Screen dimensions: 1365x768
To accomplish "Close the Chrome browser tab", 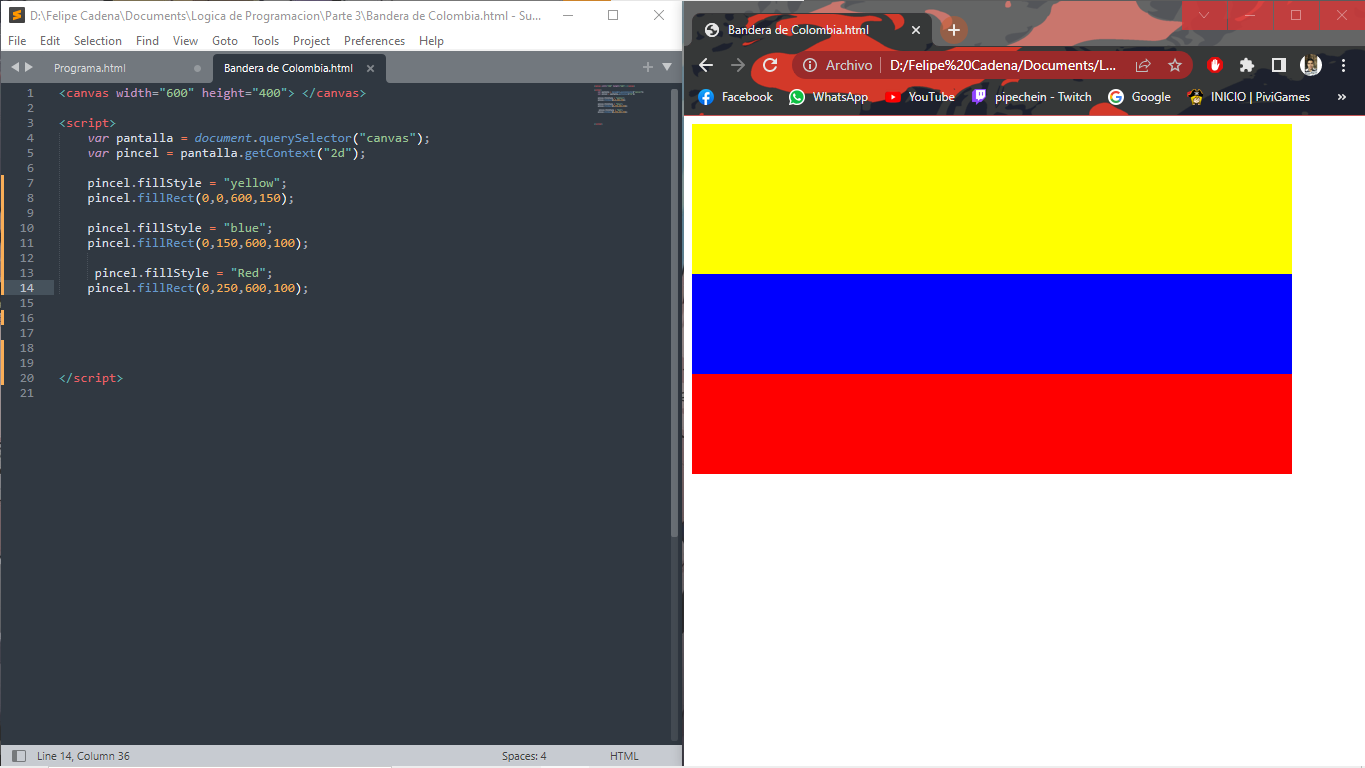I will point(916,30).
